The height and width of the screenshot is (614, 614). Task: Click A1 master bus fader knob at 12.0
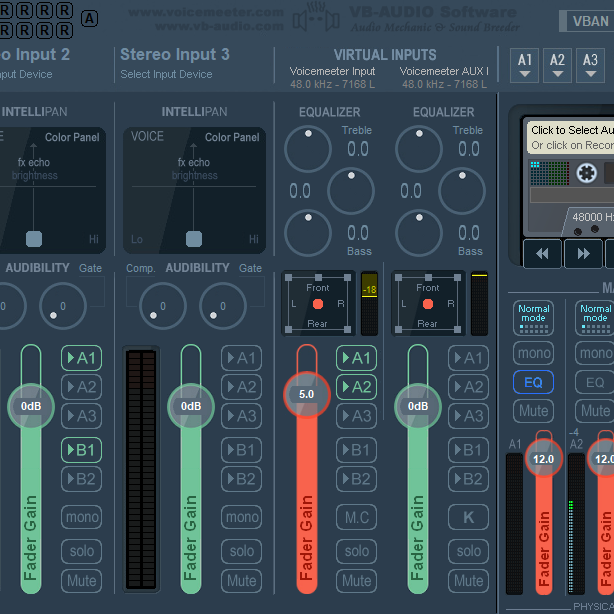(x=544, y=459)
